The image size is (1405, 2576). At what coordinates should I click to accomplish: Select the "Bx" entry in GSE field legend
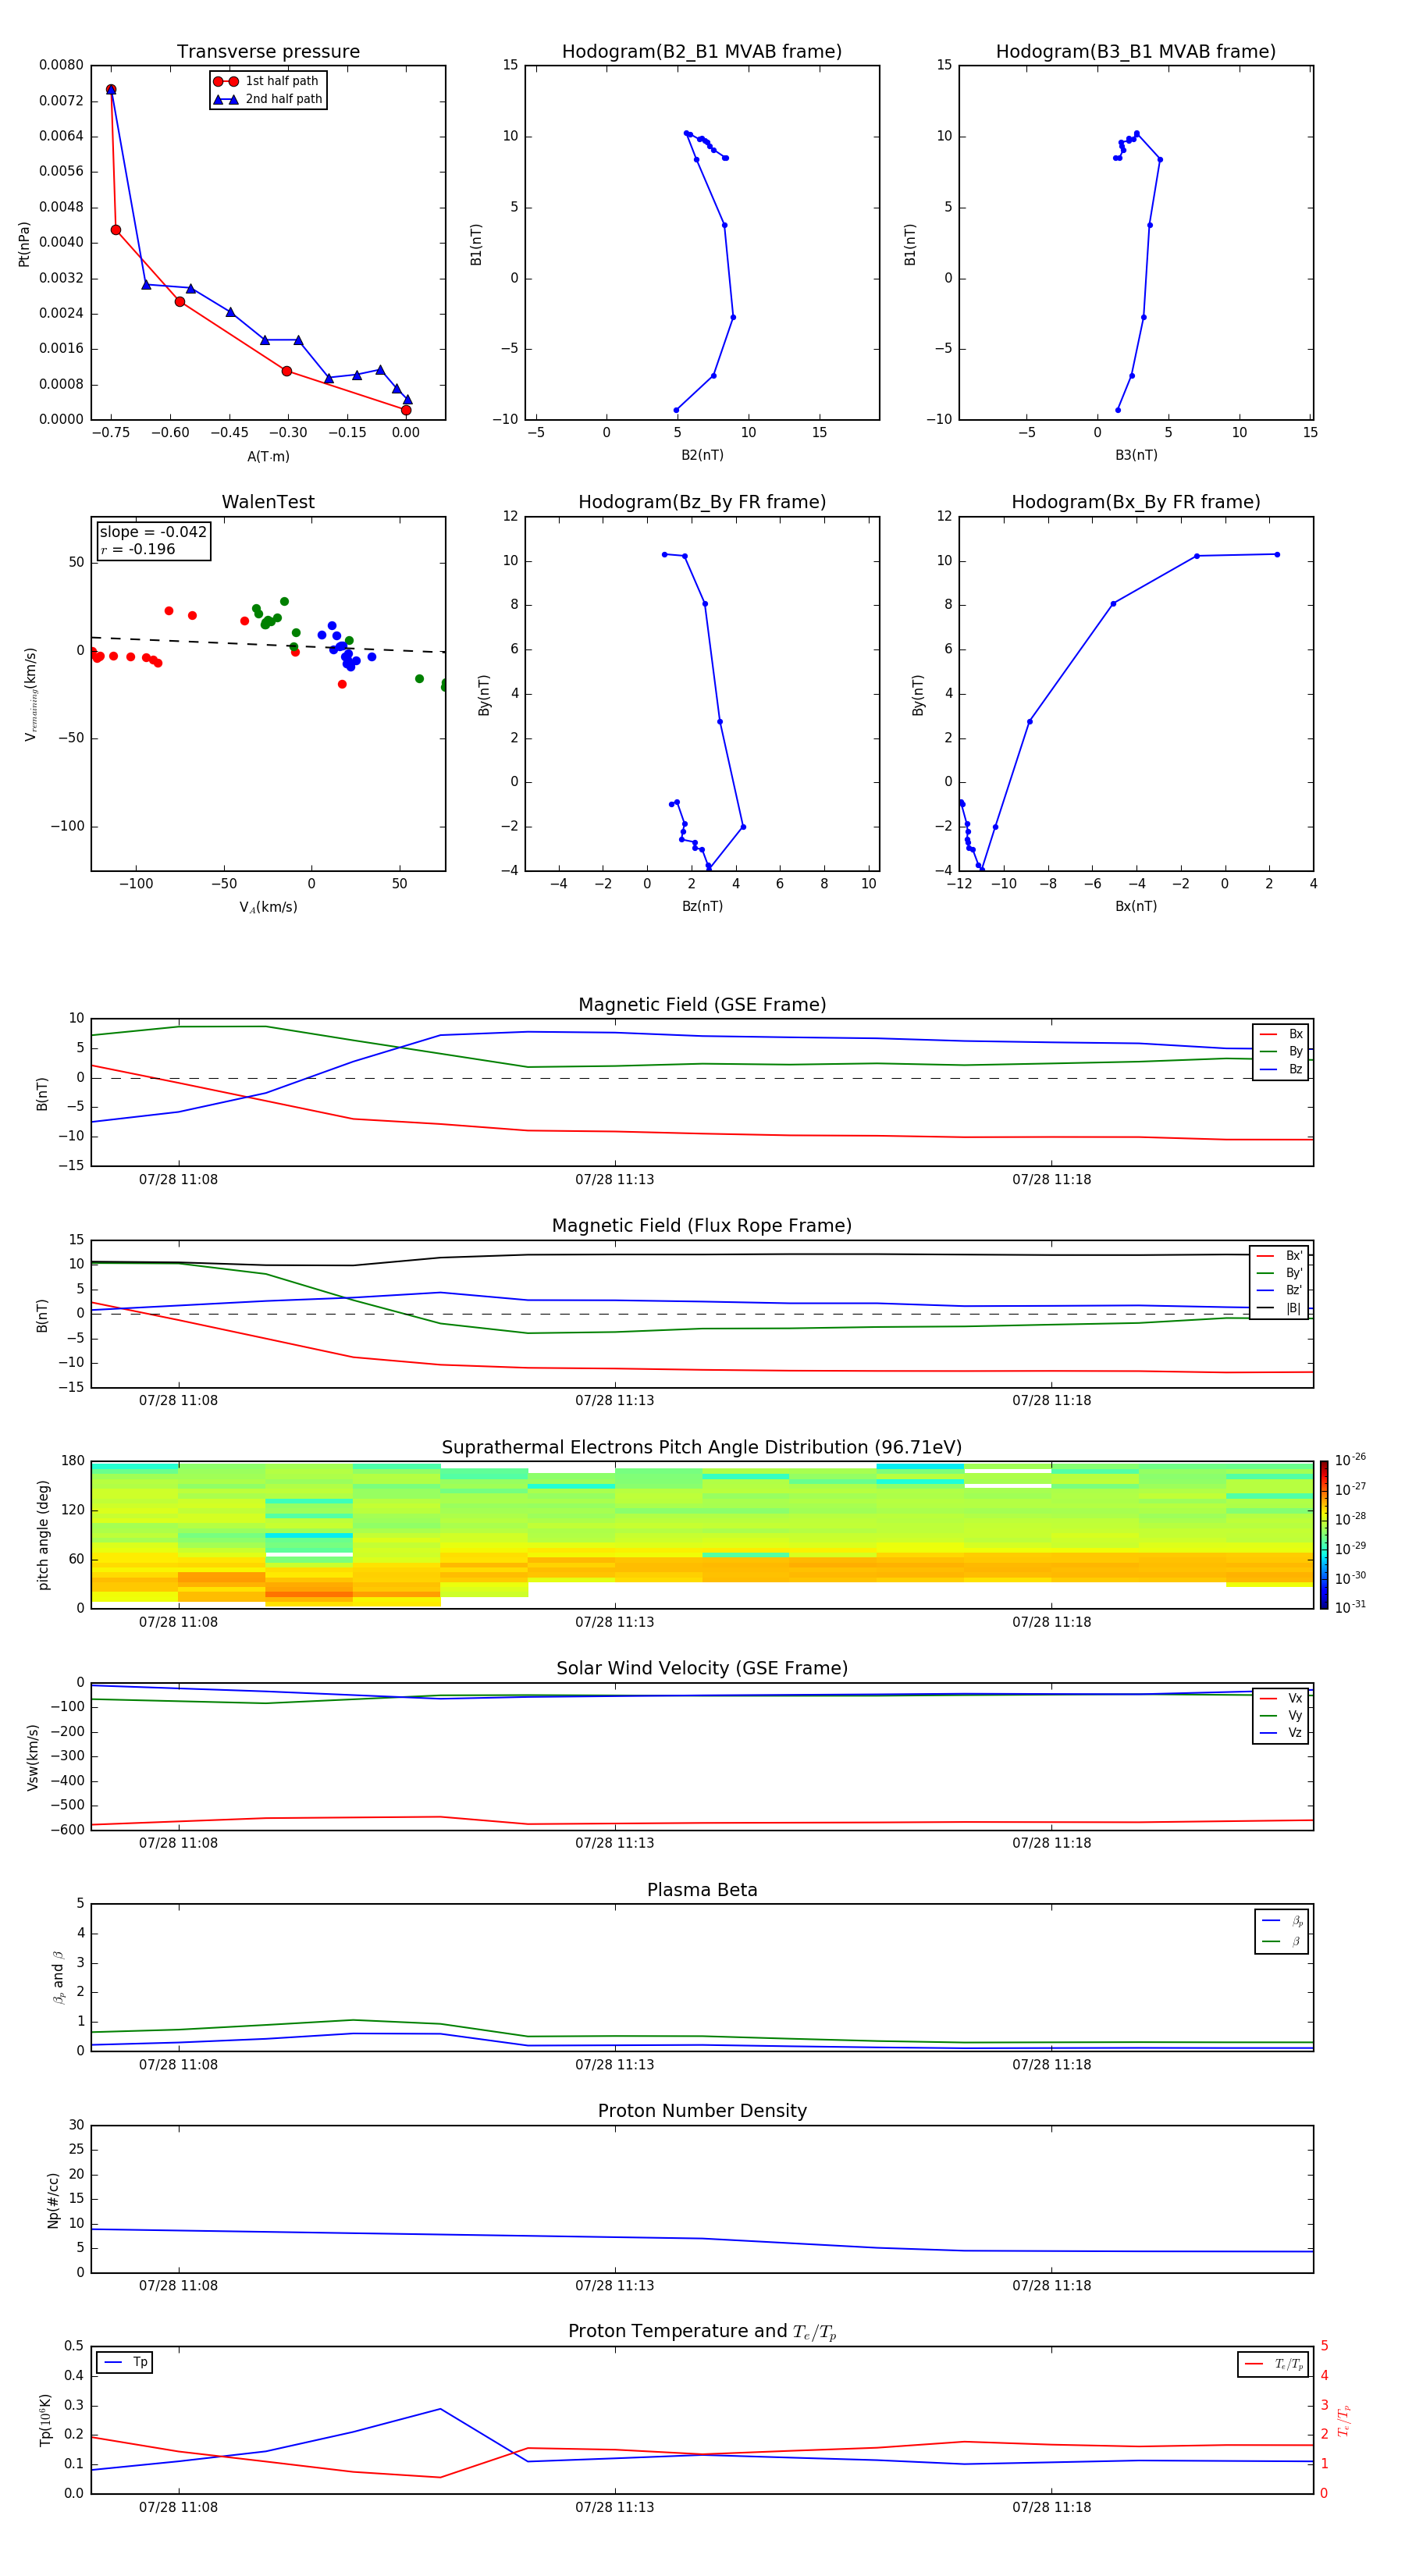coord(1281,1034)
